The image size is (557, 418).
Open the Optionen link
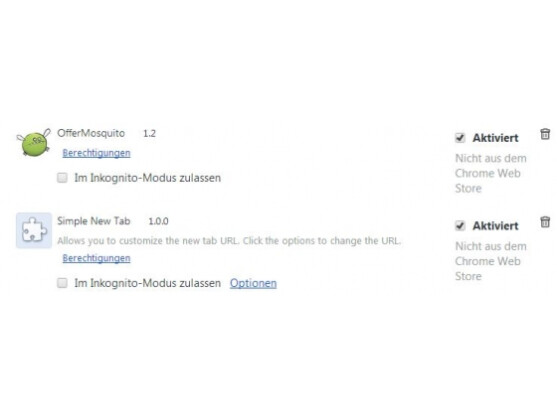pyautogui.click(x=253, y=283)
